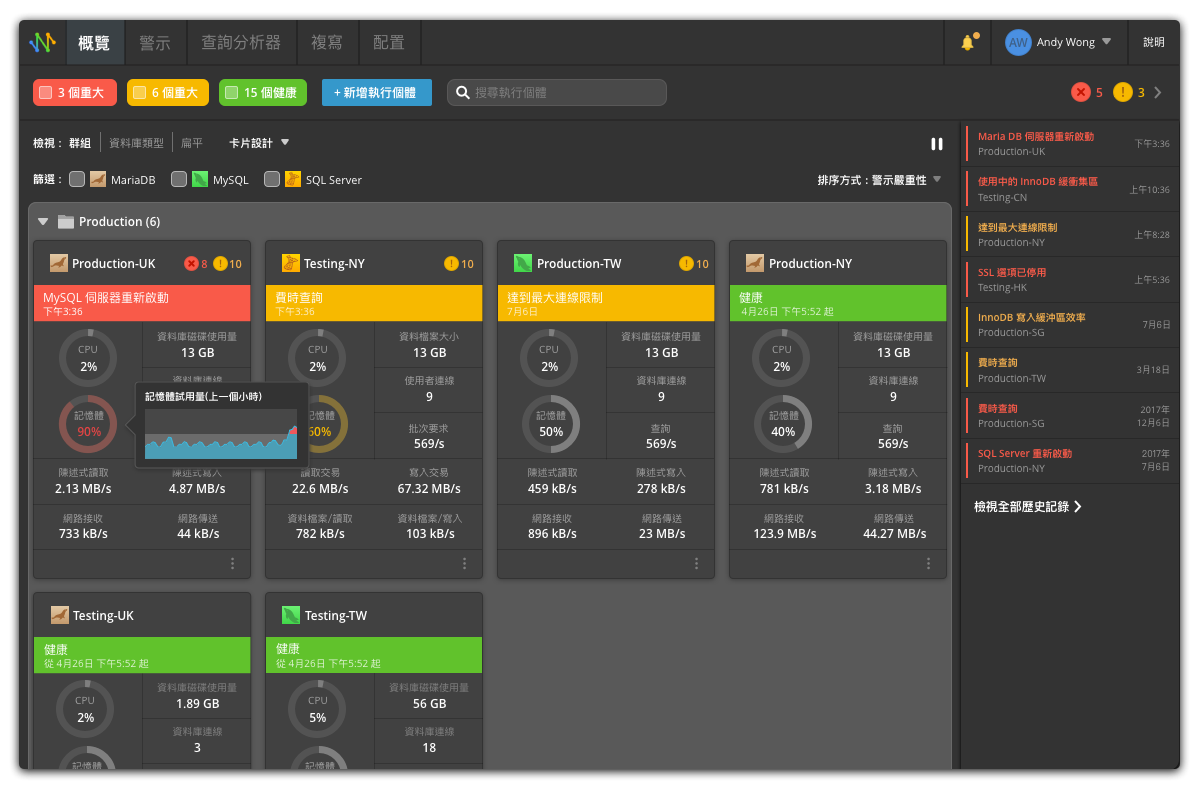Open the 概覽 tab

tap(94, 42)
